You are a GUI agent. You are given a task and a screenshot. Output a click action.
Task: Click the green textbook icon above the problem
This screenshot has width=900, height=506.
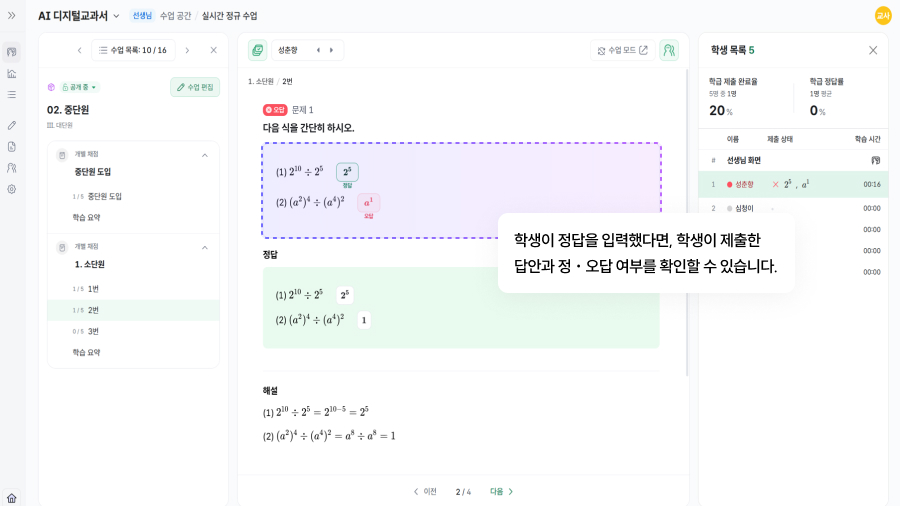click(x=258, y=50)
